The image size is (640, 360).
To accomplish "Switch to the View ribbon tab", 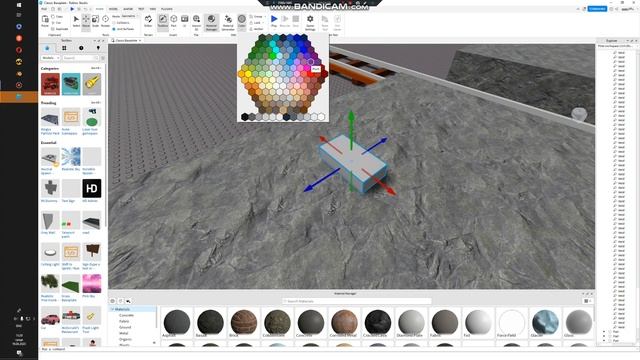I will [x=153, y=9].
